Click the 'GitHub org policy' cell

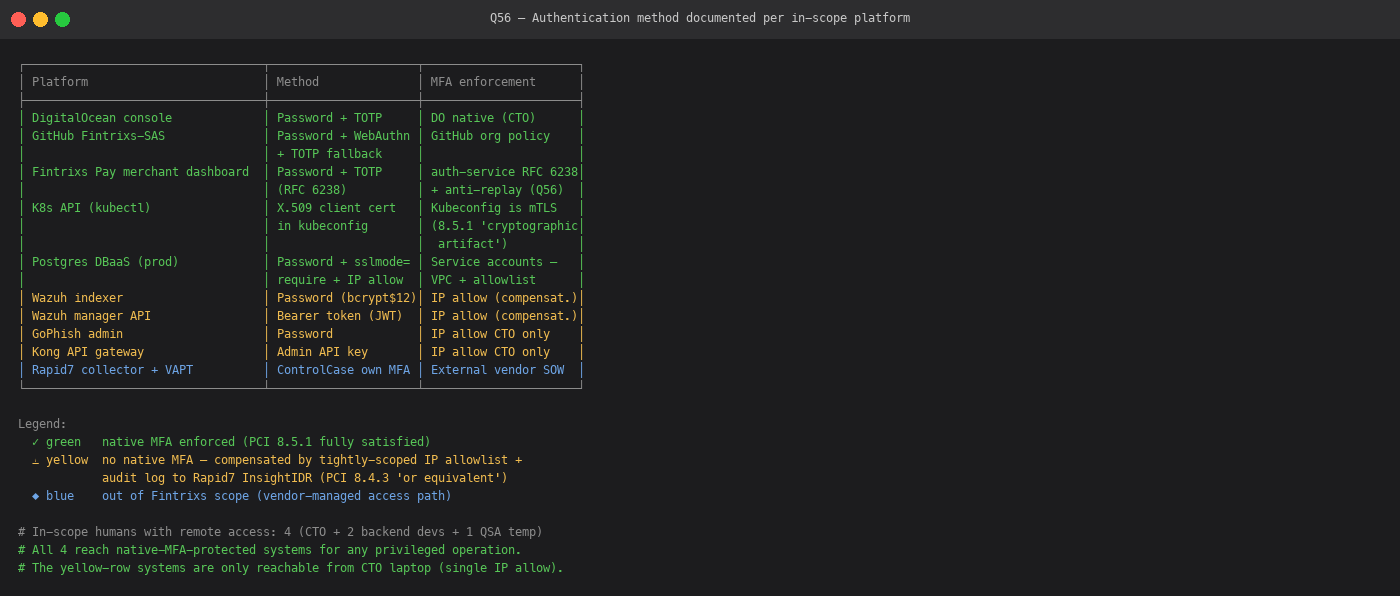[x=490, y=136]
